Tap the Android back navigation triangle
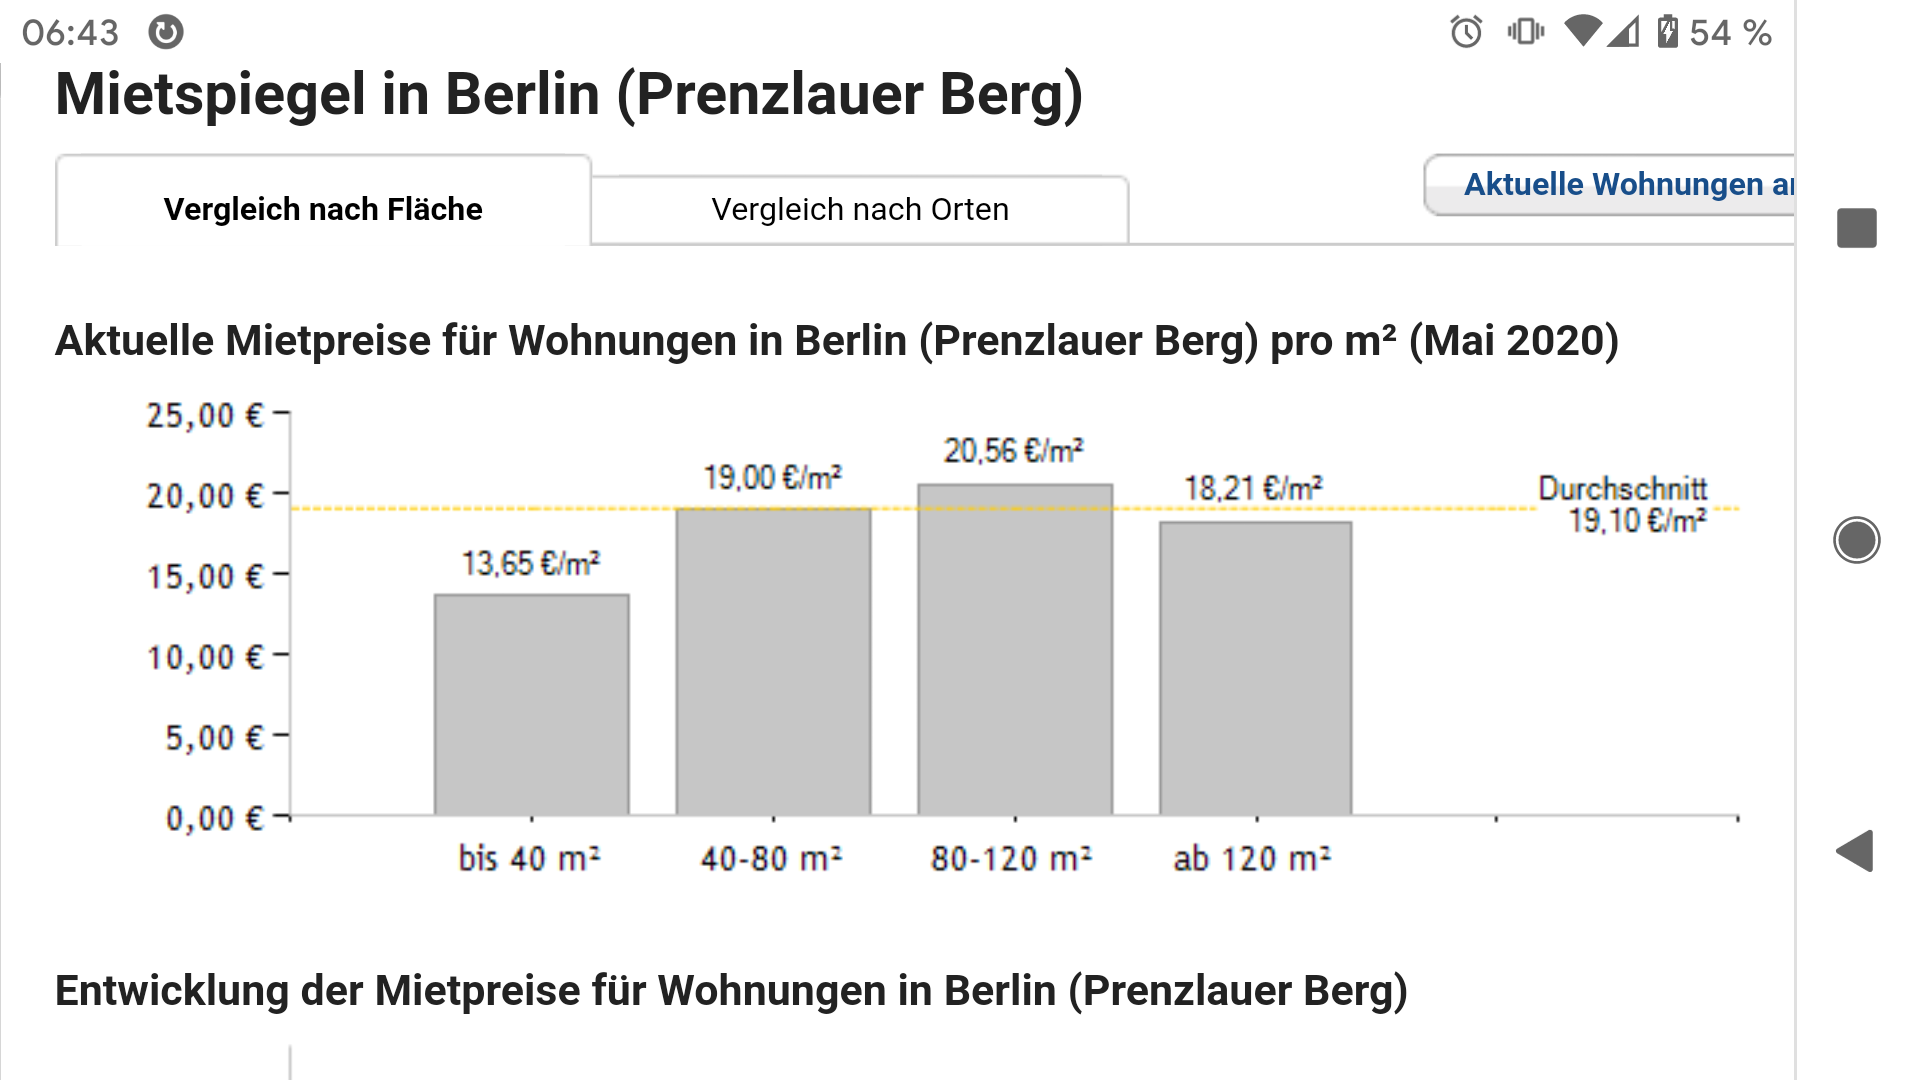Screen dimensions: 1920x1080 [1856, 851]
